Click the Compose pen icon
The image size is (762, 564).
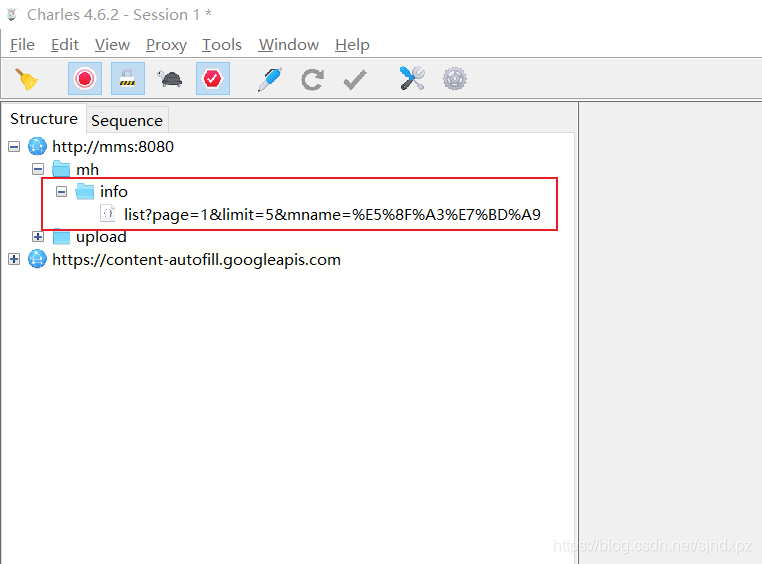pos(270,79)
